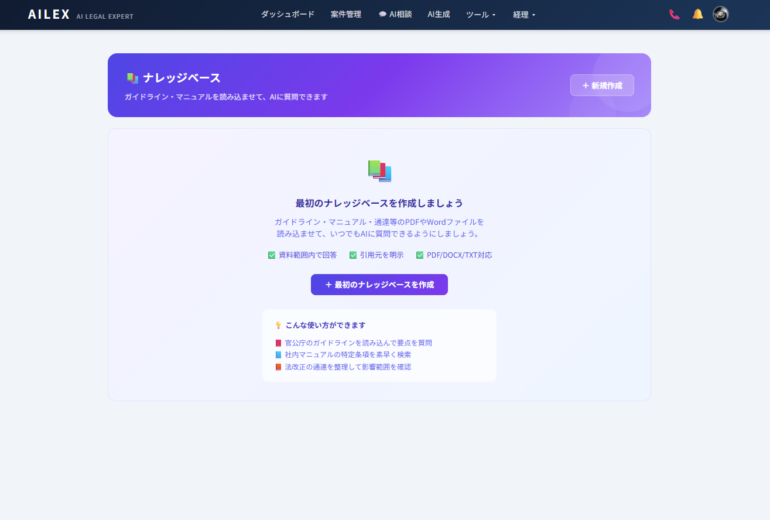The image size is (770, 520).
Task: Click the orange book icon for 法改正の通達
Action: [x=279, y=367]
